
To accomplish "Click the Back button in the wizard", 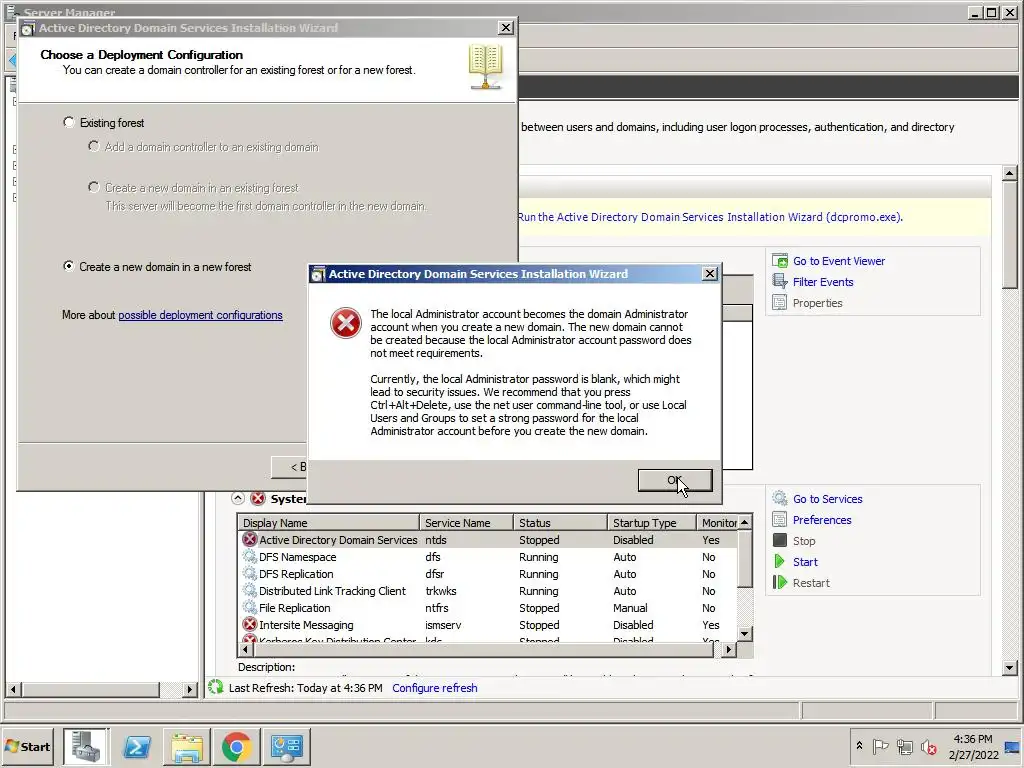I will pyautogui.click(x=290, y=467).
